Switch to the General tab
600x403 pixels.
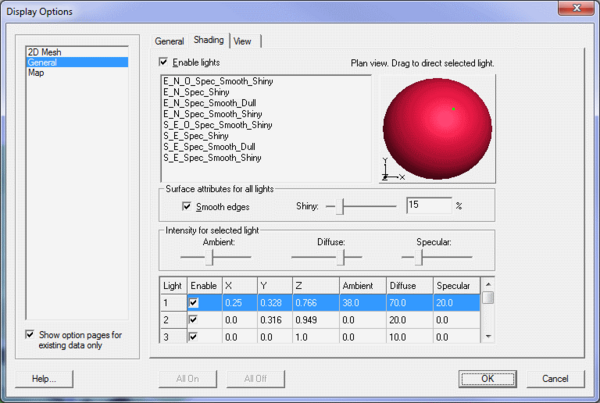[169, 41]
